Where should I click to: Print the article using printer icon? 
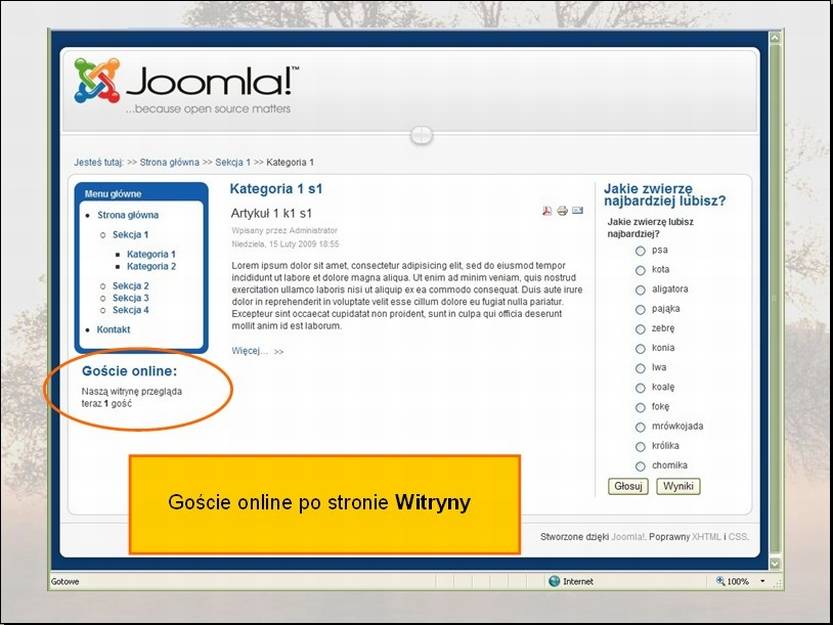click(563, 211)
